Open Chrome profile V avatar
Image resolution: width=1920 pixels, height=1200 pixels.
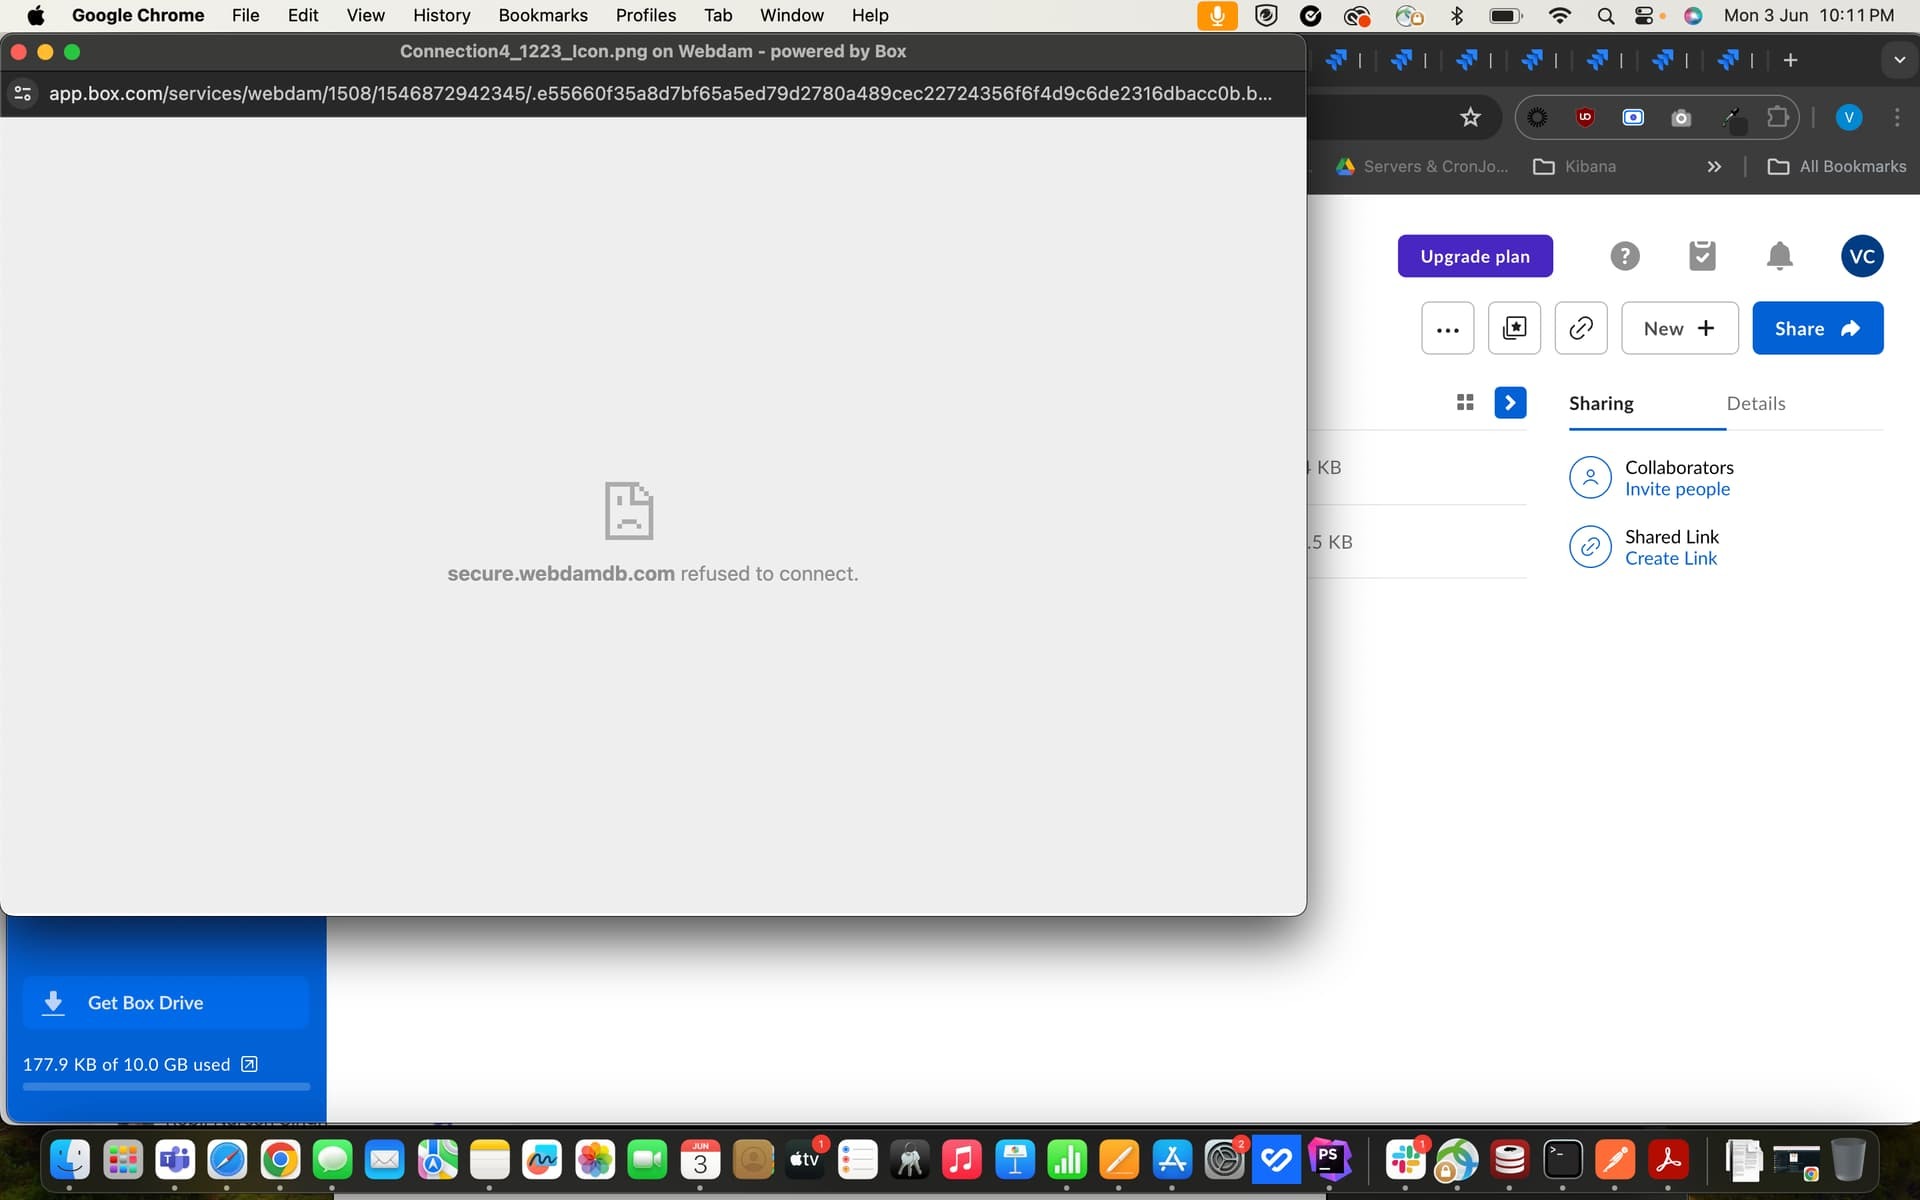click(1849, 118)
